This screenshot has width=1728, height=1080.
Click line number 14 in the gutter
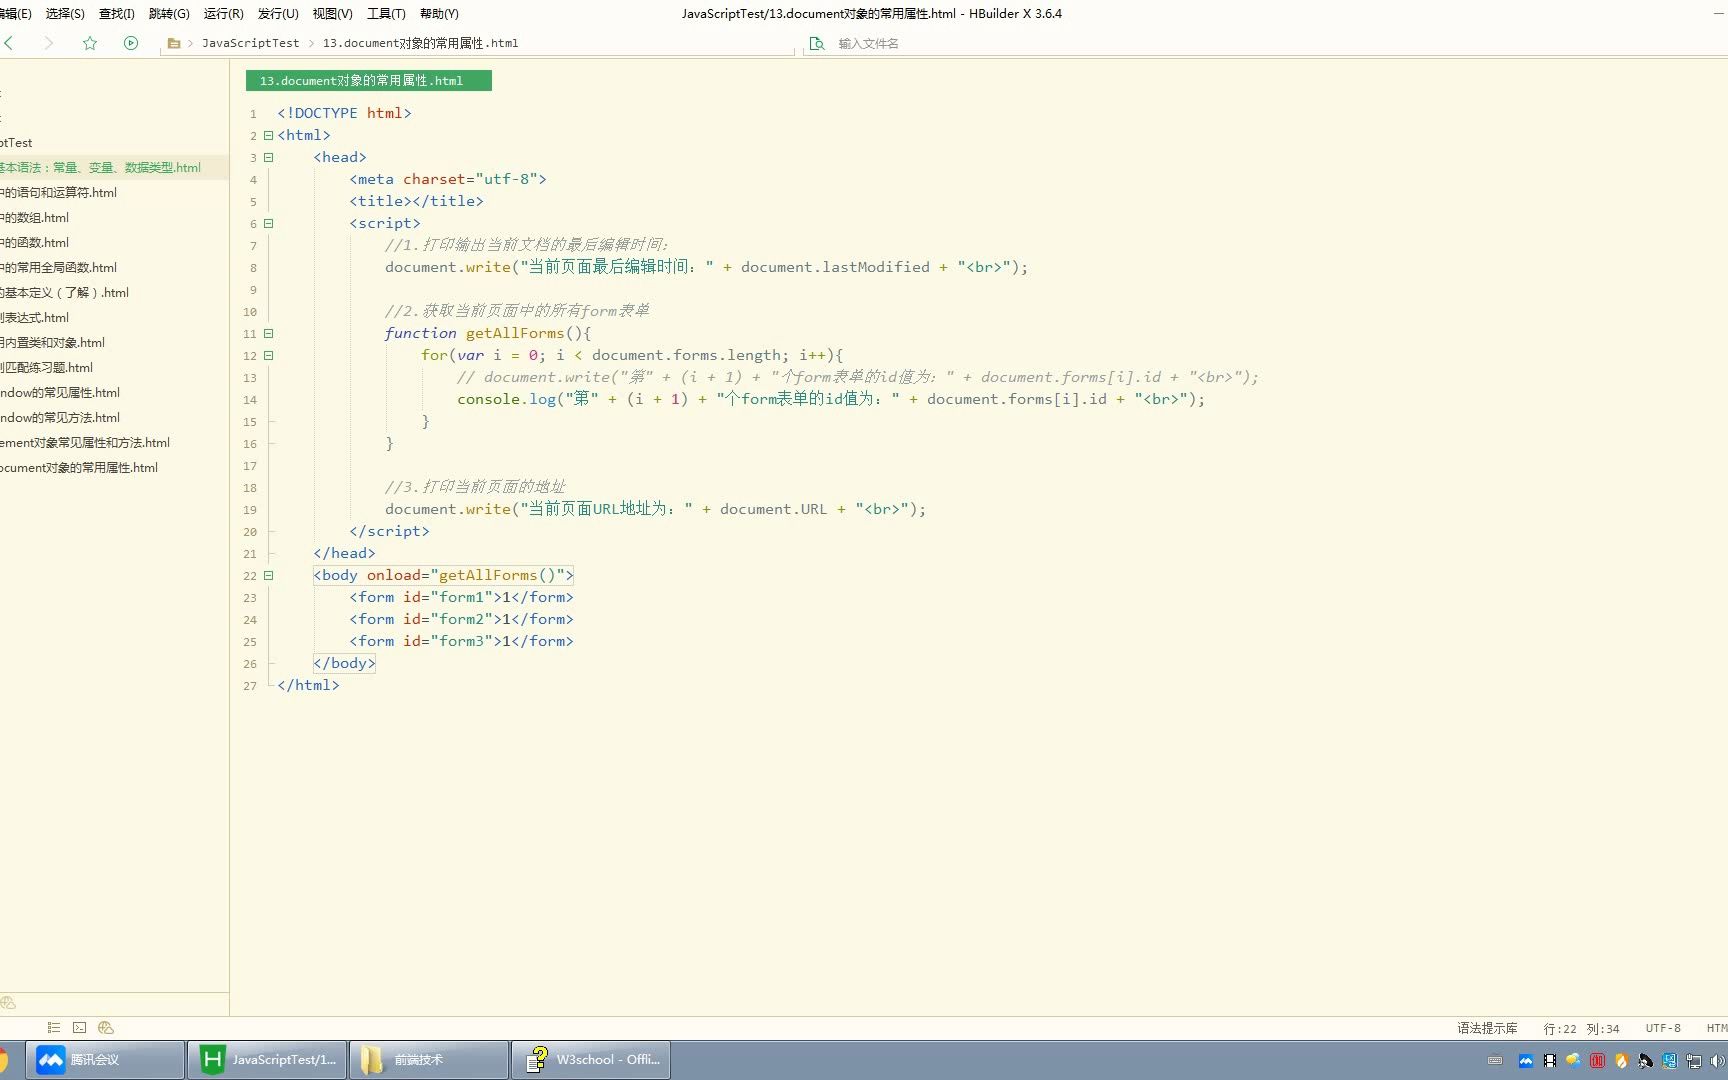click(x=250, y=400)
